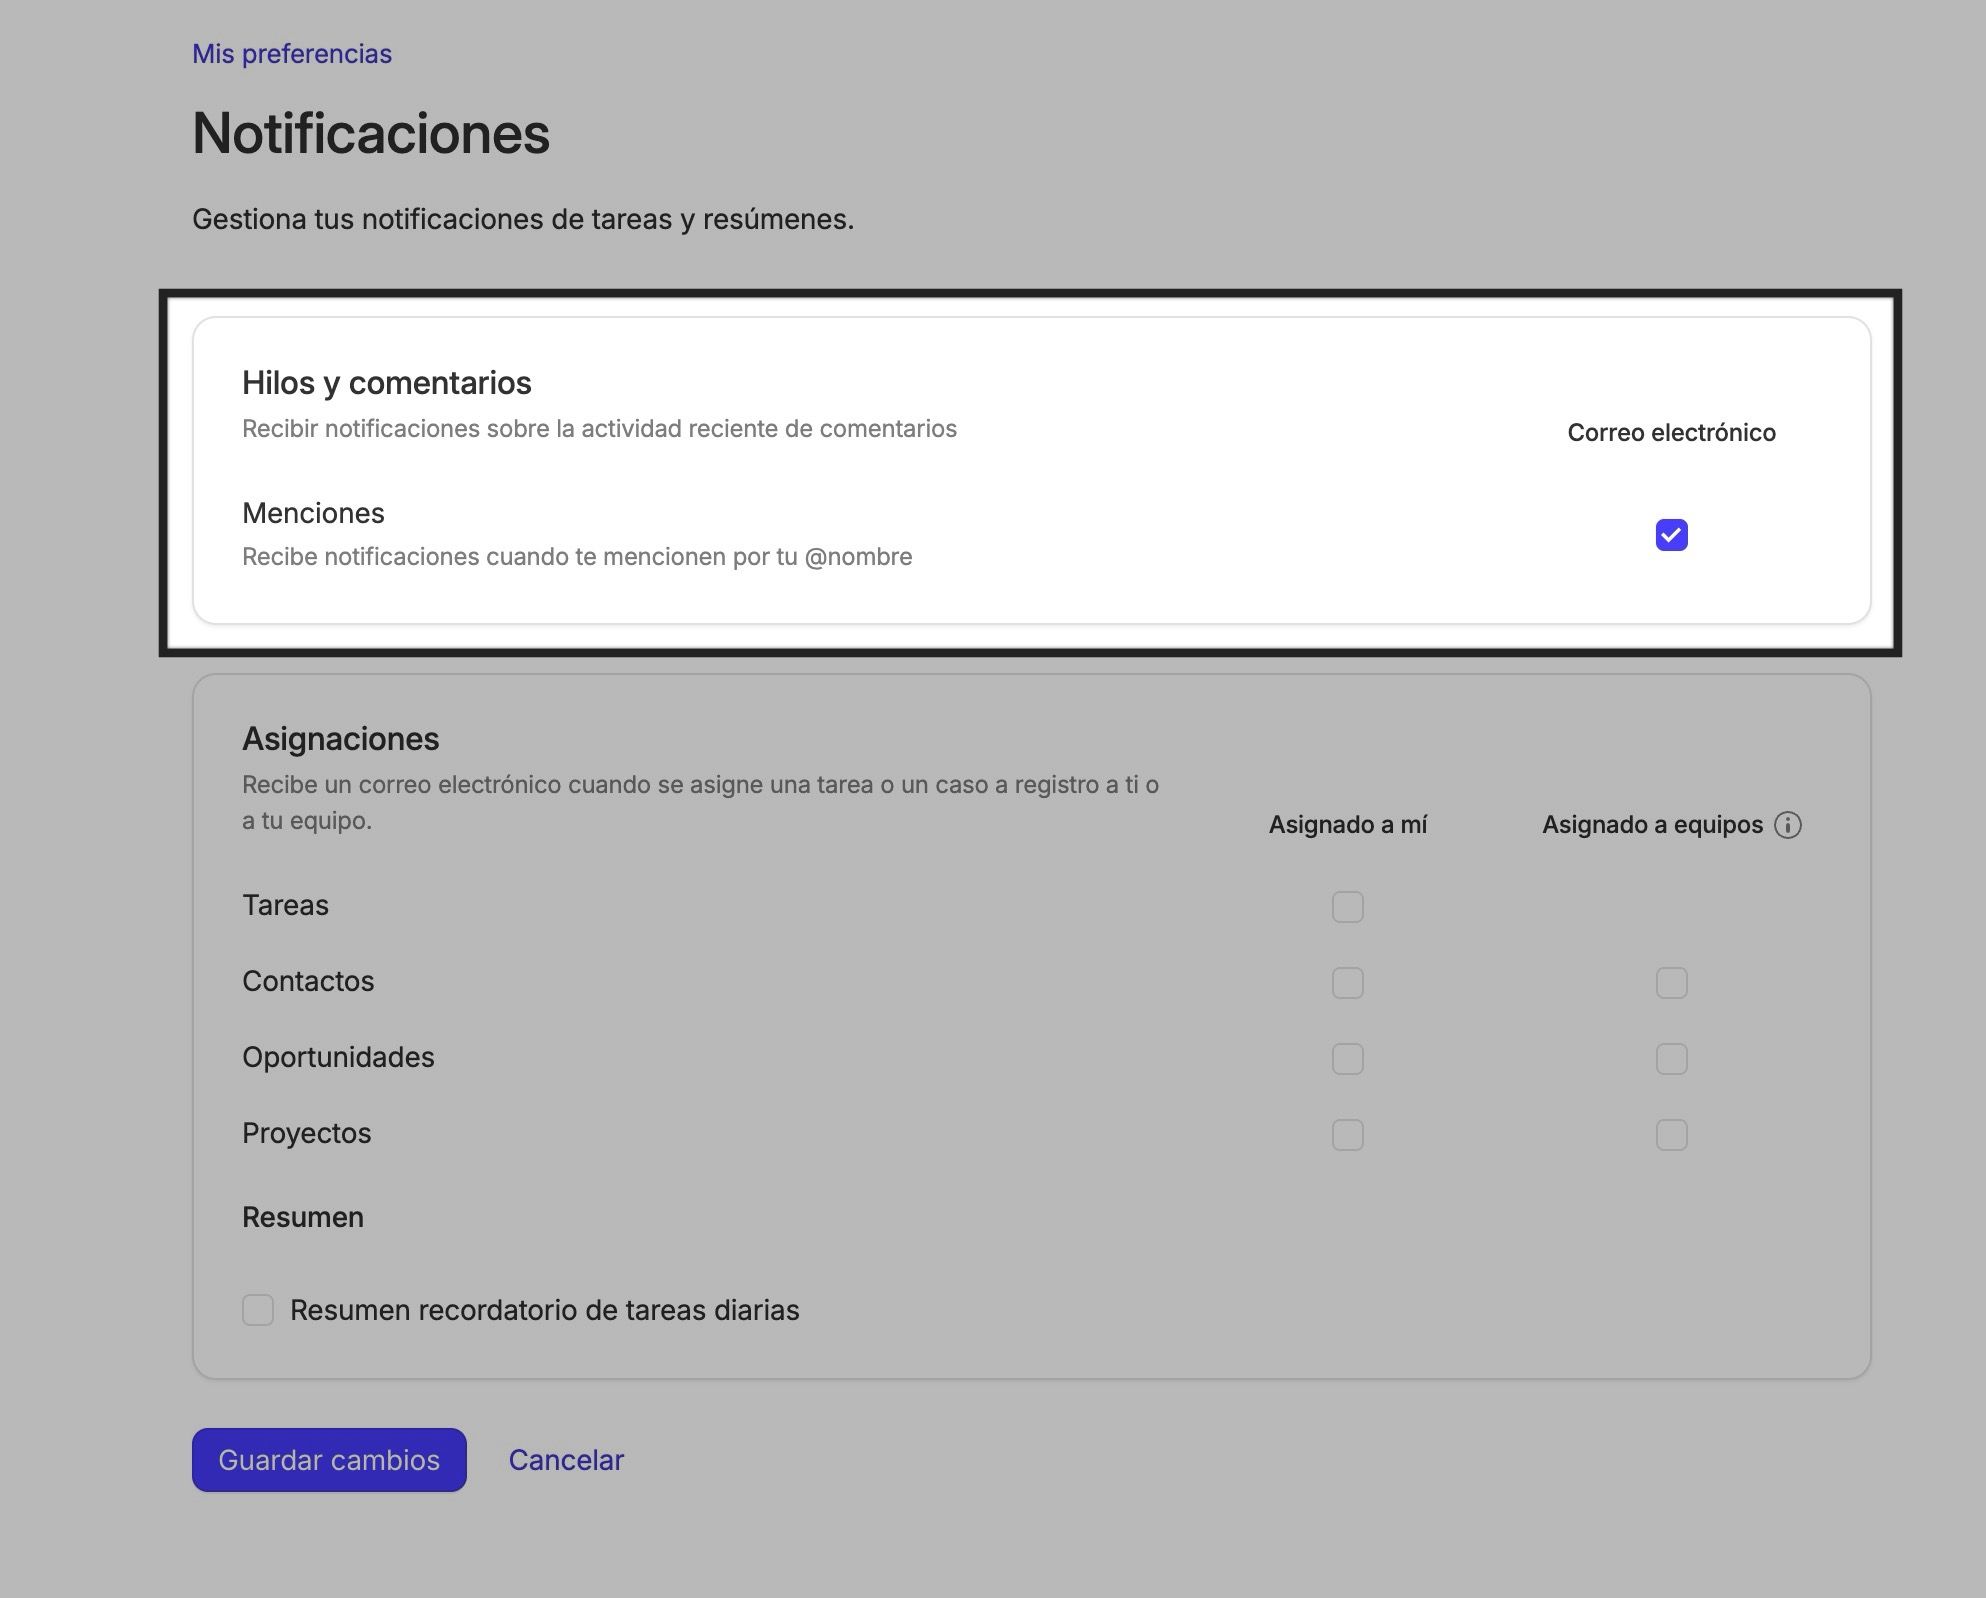Click the Menciones label
The image size is (1986, 1598).
click(x=313, y=513)
